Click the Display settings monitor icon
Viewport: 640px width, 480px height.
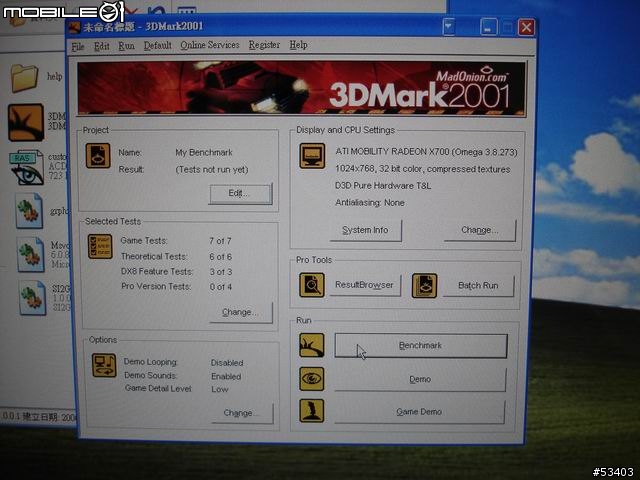[312, 156]
